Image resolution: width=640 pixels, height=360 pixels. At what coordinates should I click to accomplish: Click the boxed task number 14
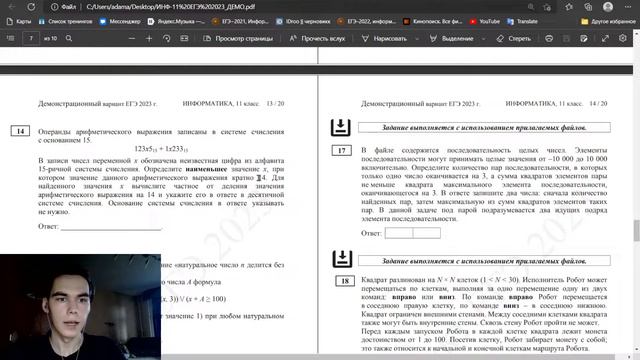[20, 131]
